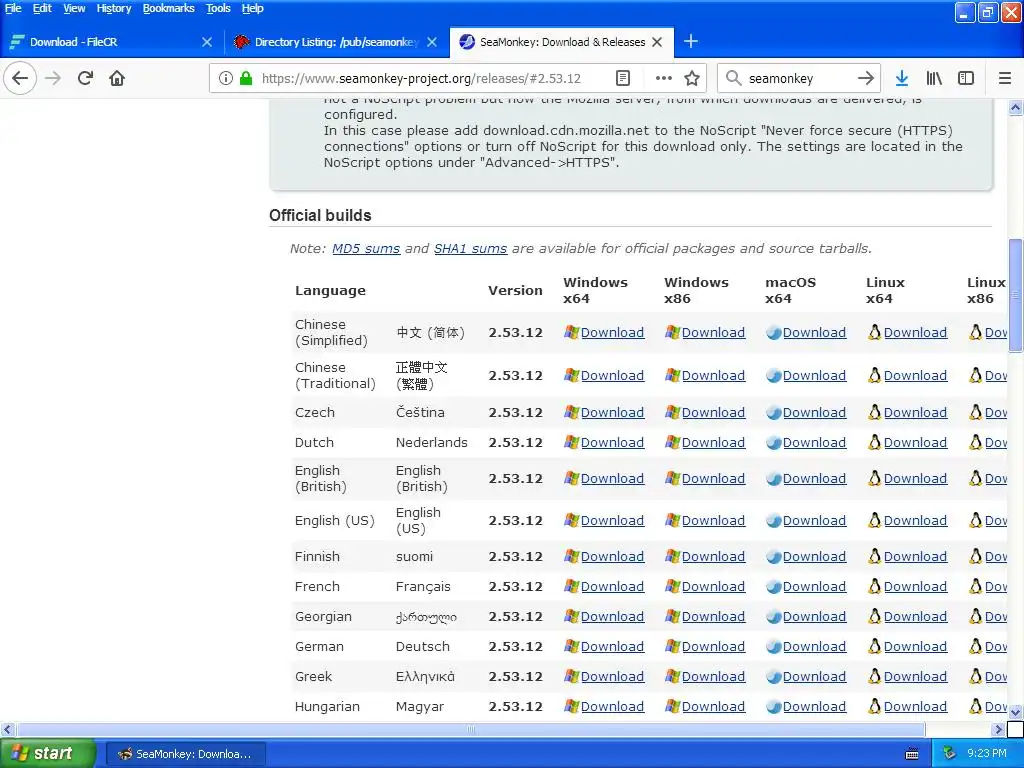Open the MD5 sums link
Screen dimensions: 1024x768
[x=366, y=249]
